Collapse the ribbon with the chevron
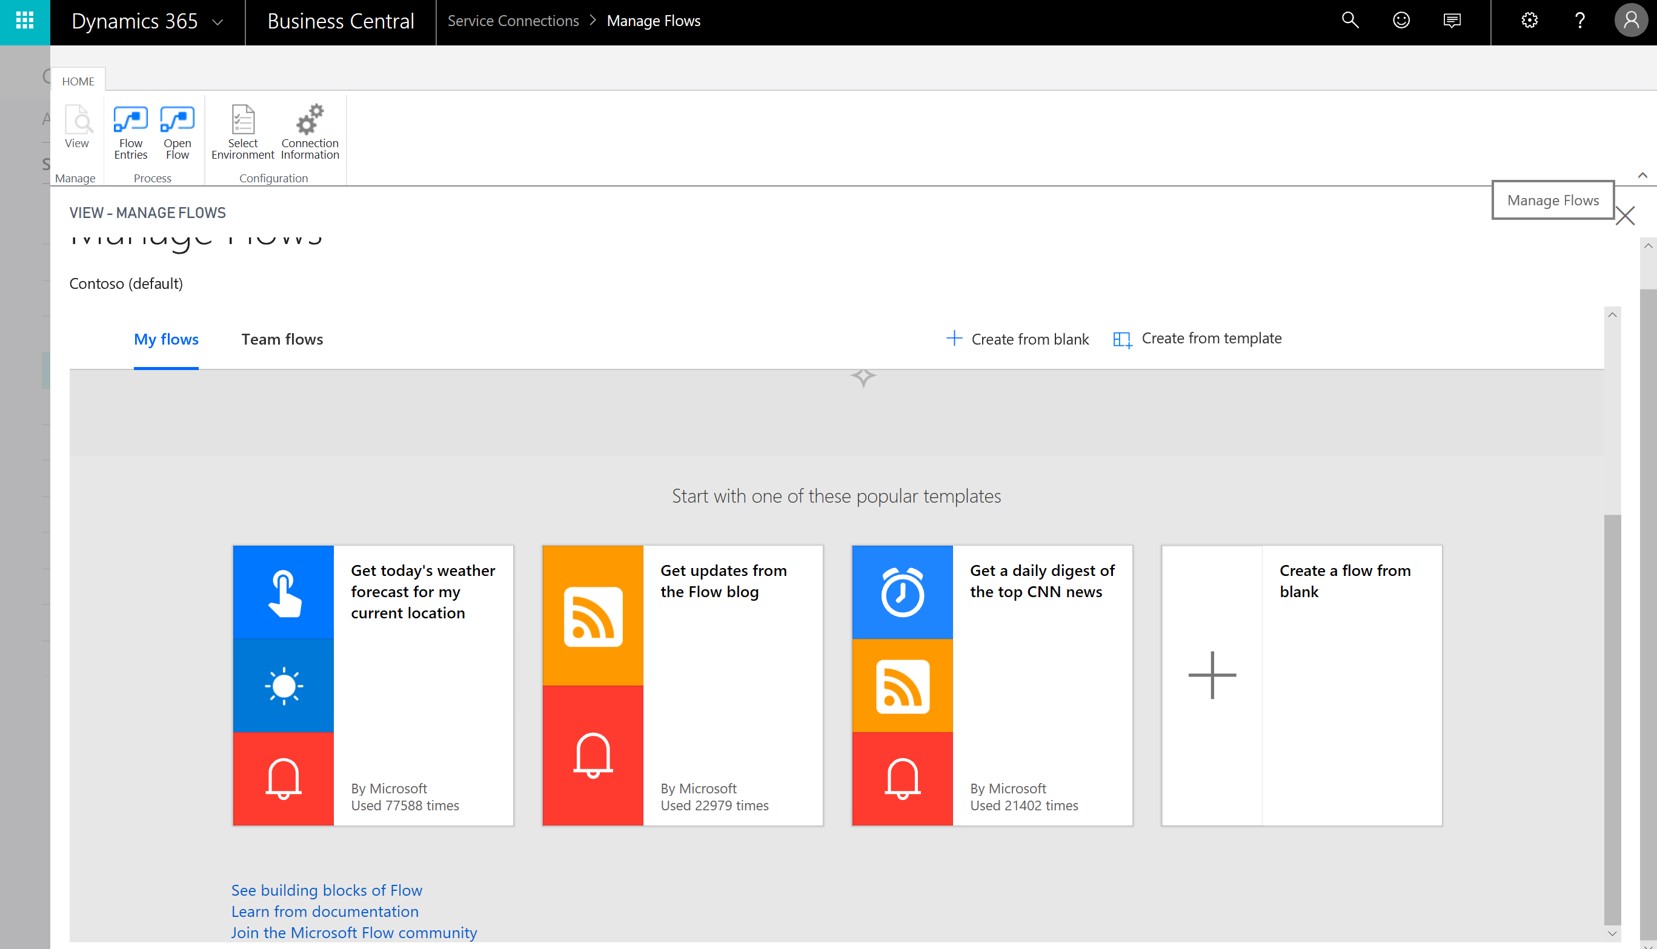This screenshot has height=949, width=1657. (x=1642, y=175)
